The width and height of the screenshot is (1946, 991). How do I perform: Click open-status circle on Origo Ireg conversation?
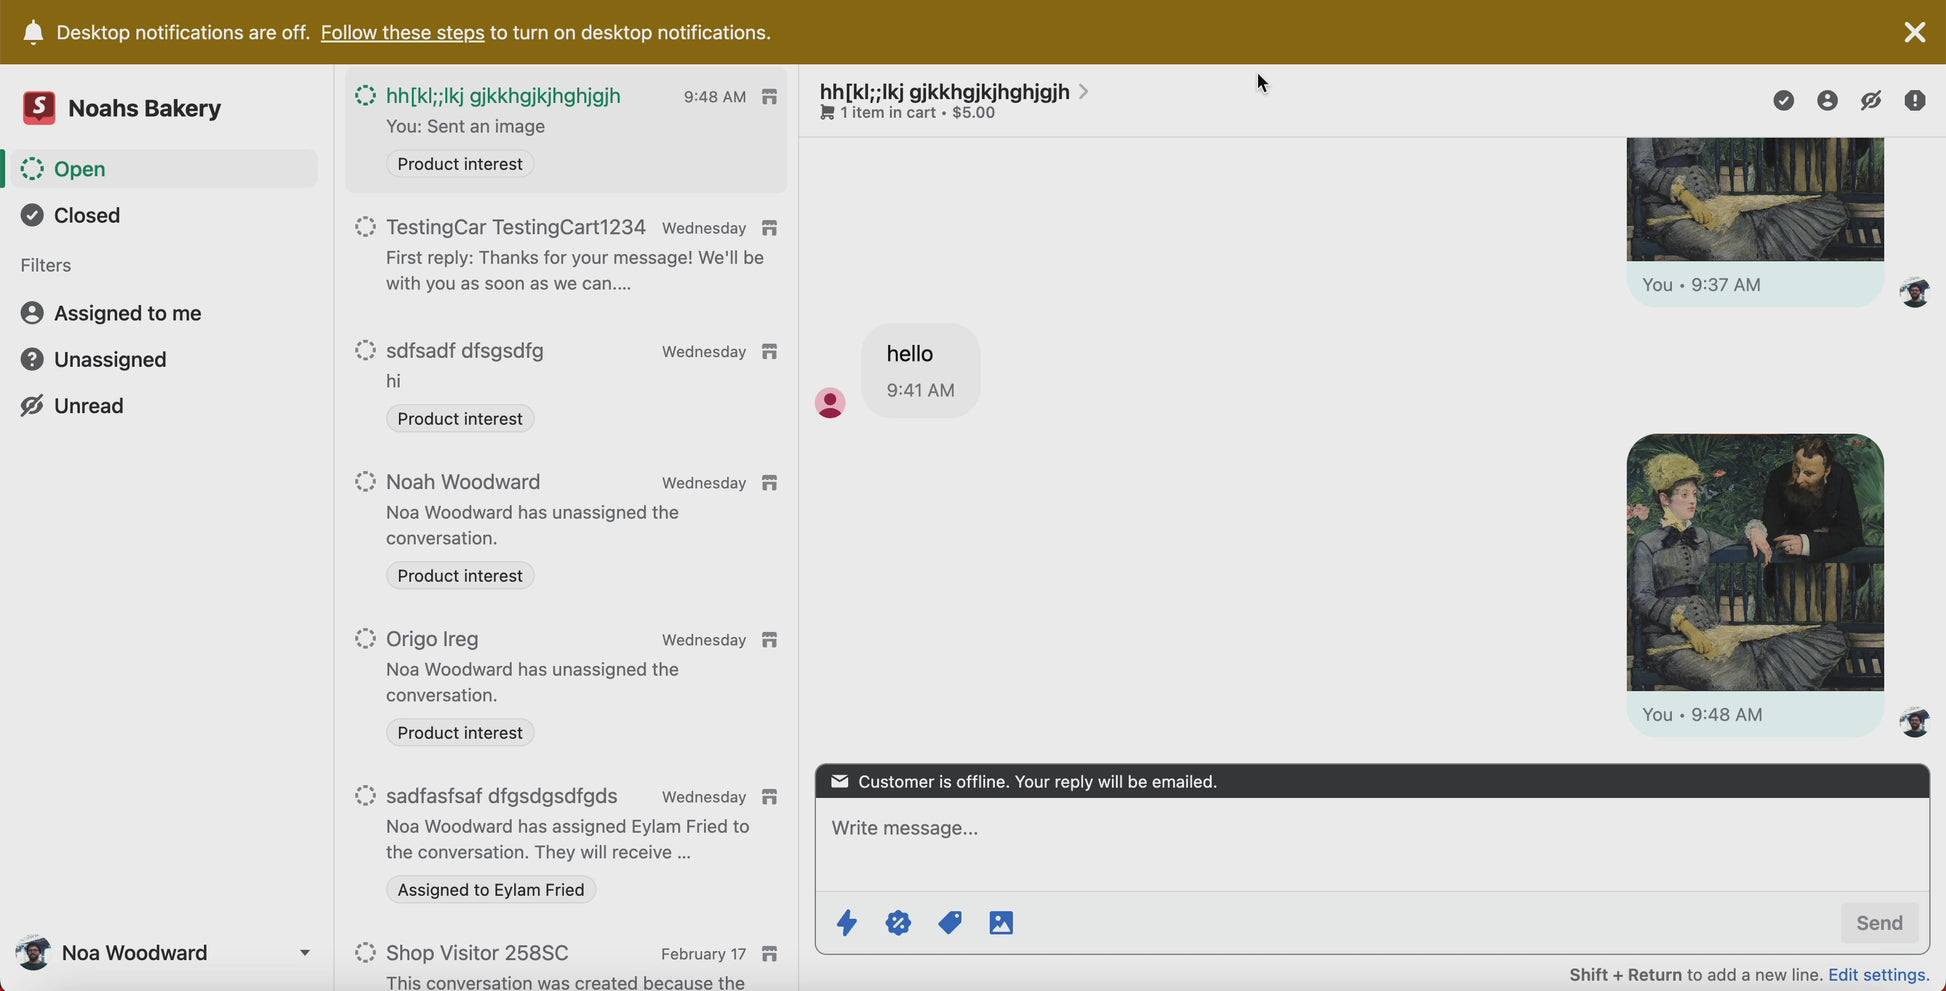coord(365,638)
